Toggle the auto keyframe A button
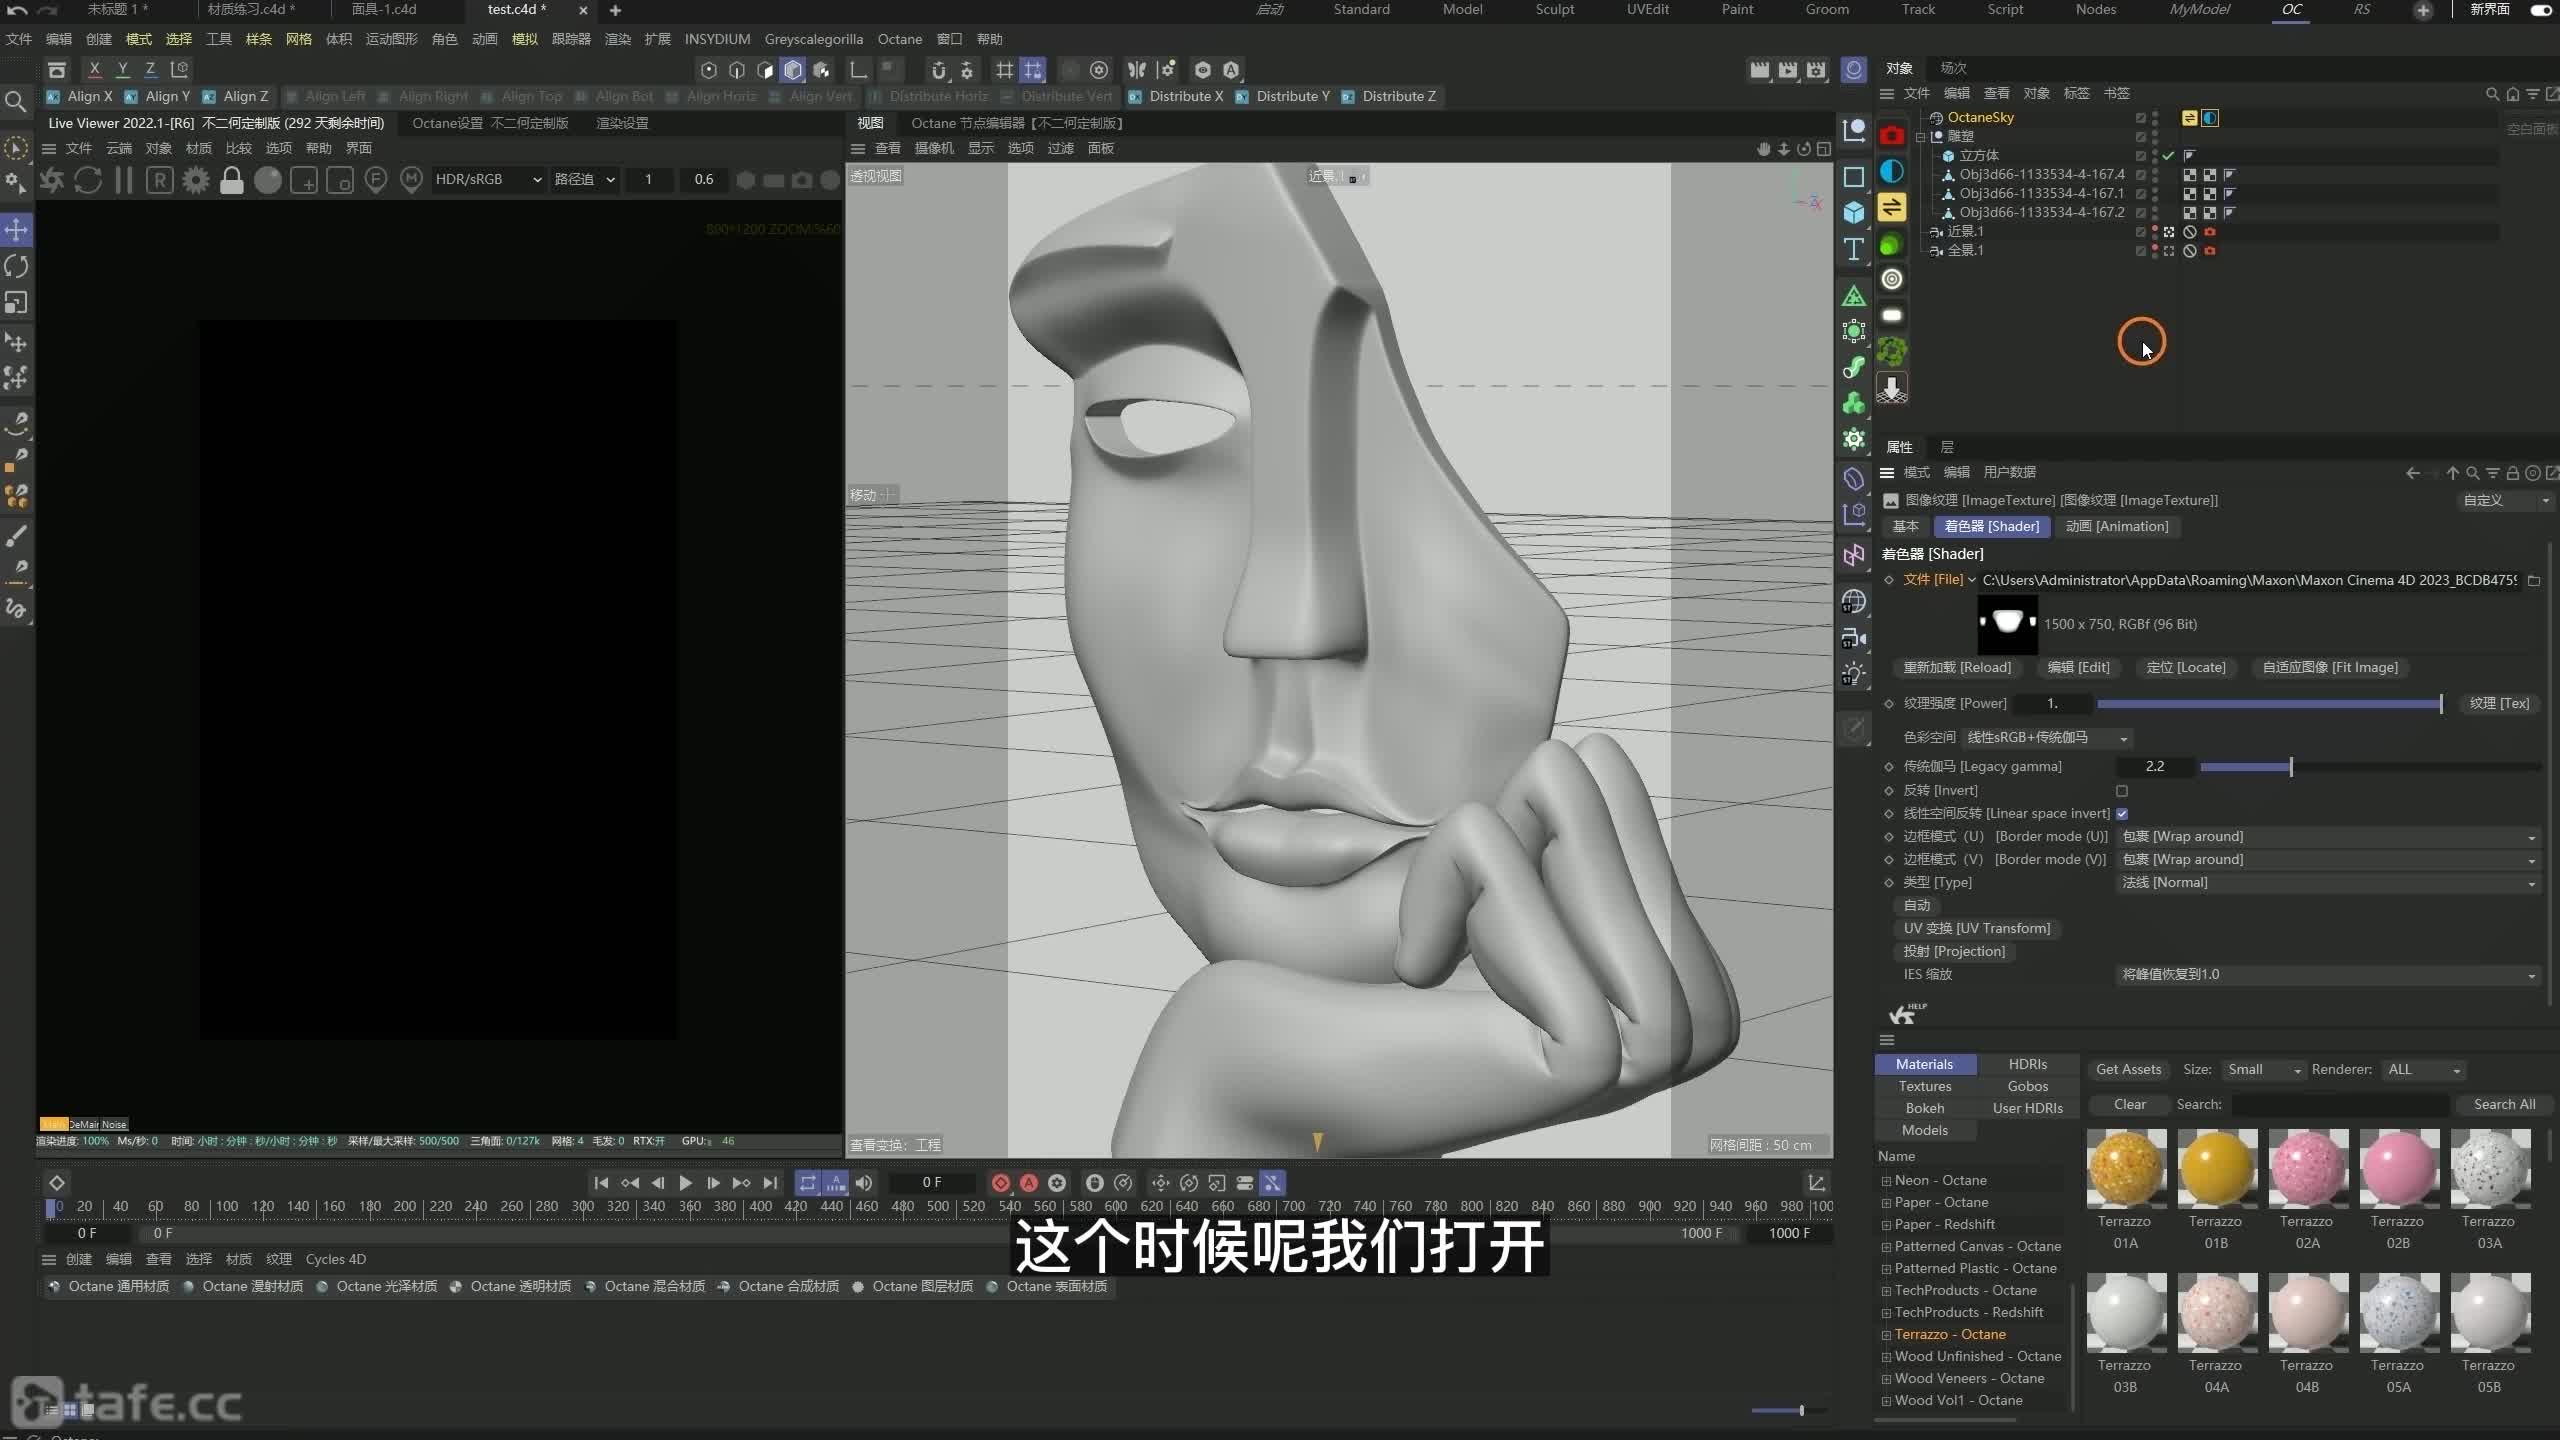This screenshot has height=1440, width=2560. tap(1028, 1183)
